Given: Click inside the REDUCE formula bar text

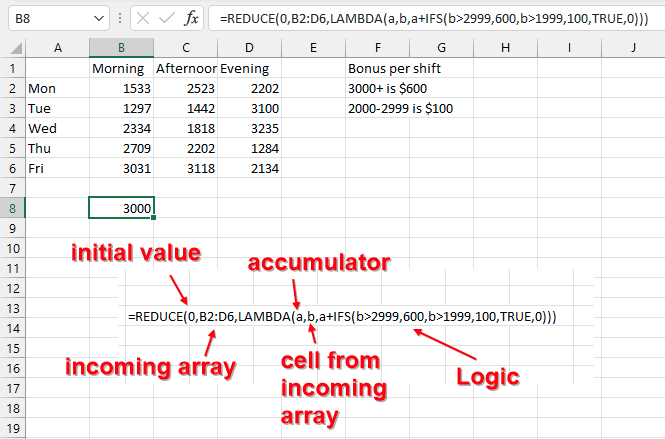Looking at the screenshot, I should pyautogui.click(x=430, y=19).
